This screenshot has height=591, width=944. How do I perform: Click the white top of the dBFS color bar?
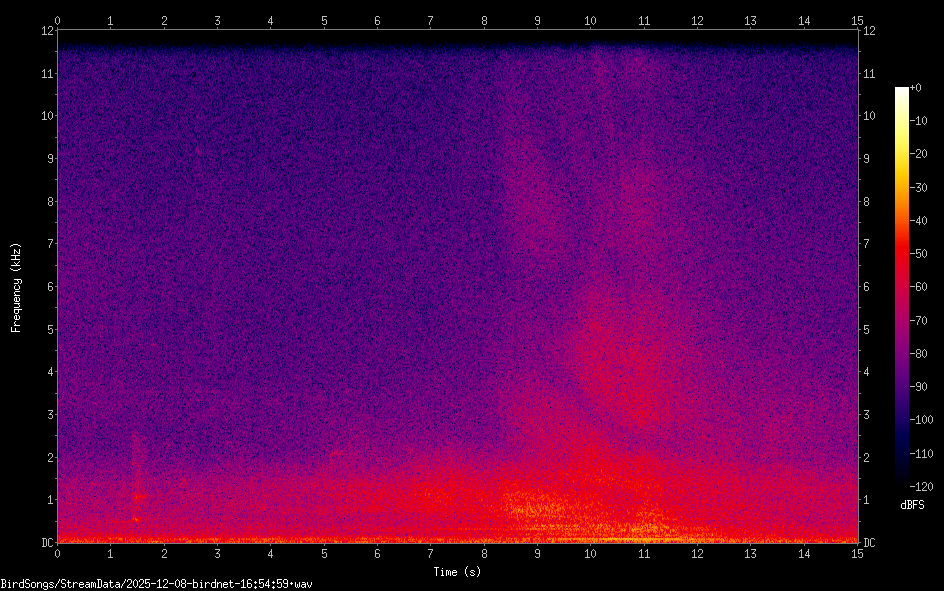point(902,91)
